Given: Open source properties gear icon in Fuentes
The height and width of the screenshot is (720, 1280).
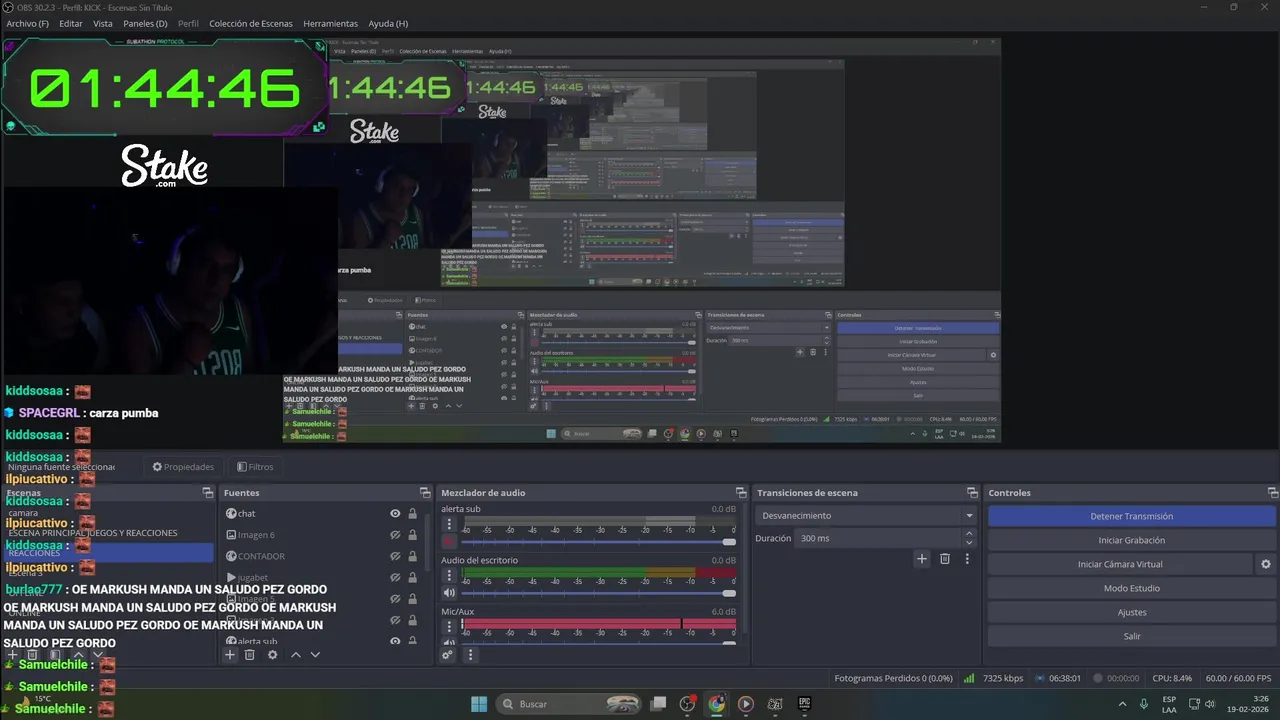Looking at the screenshot, I should coord(272,655).
